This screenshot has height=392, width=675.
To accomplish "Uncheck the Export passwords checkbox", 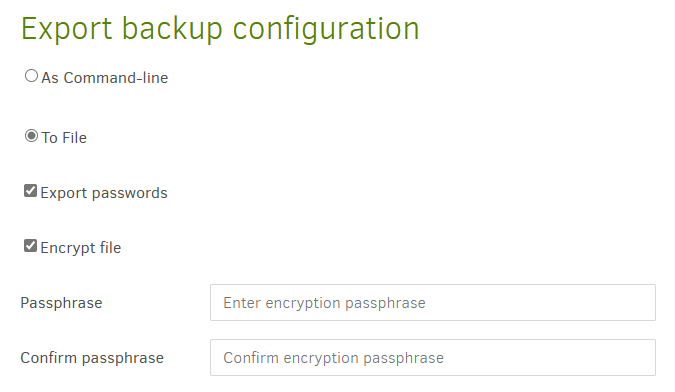I will 30,191.
